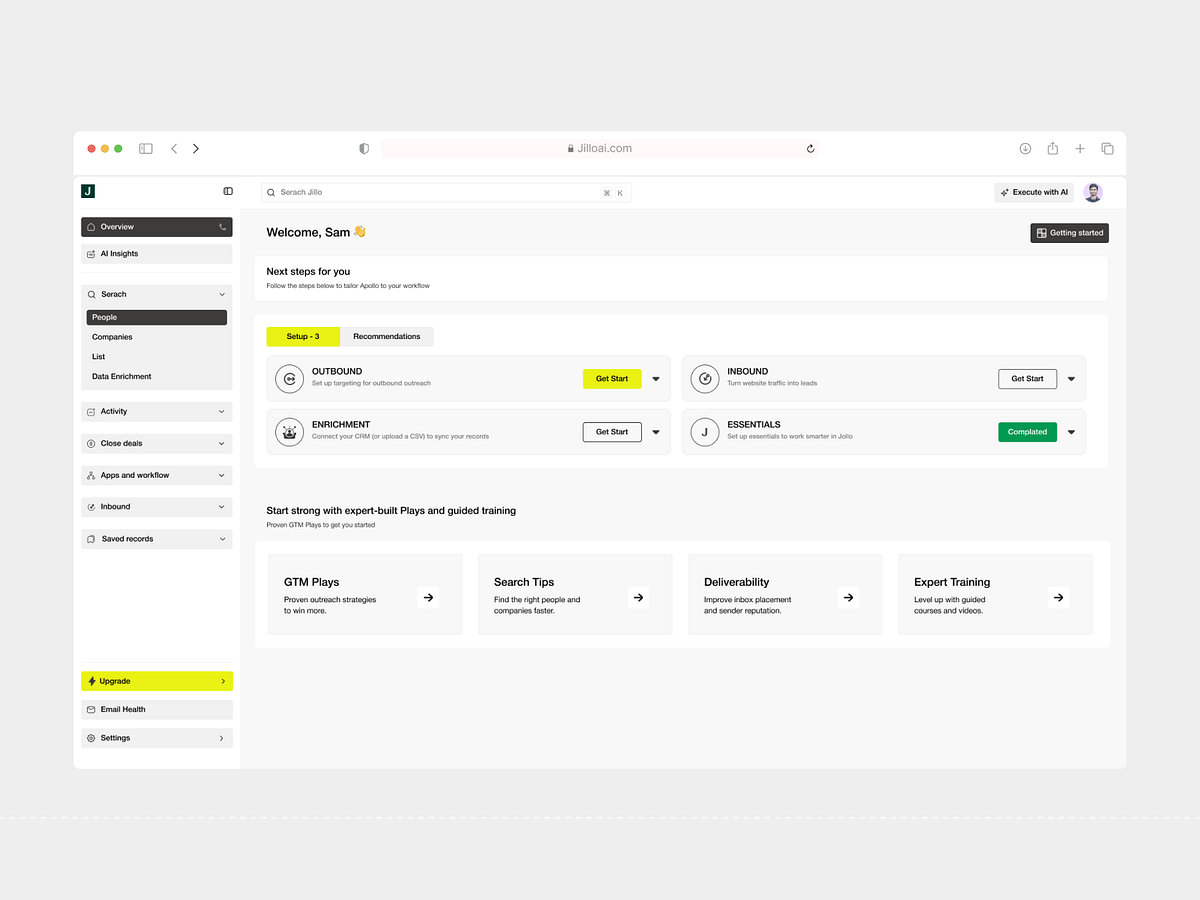
Task: Click the privacy shield icon
Action: coord(364,148)
